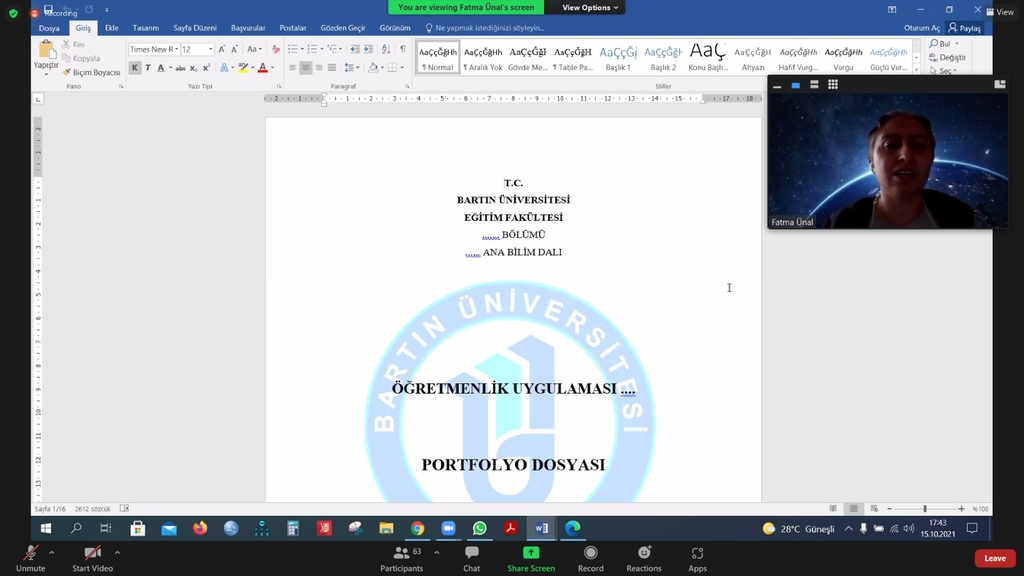The width and height of the screenshot is (1024, 576).
Task: Open Windows Start menu
Action: coord(46,528)
